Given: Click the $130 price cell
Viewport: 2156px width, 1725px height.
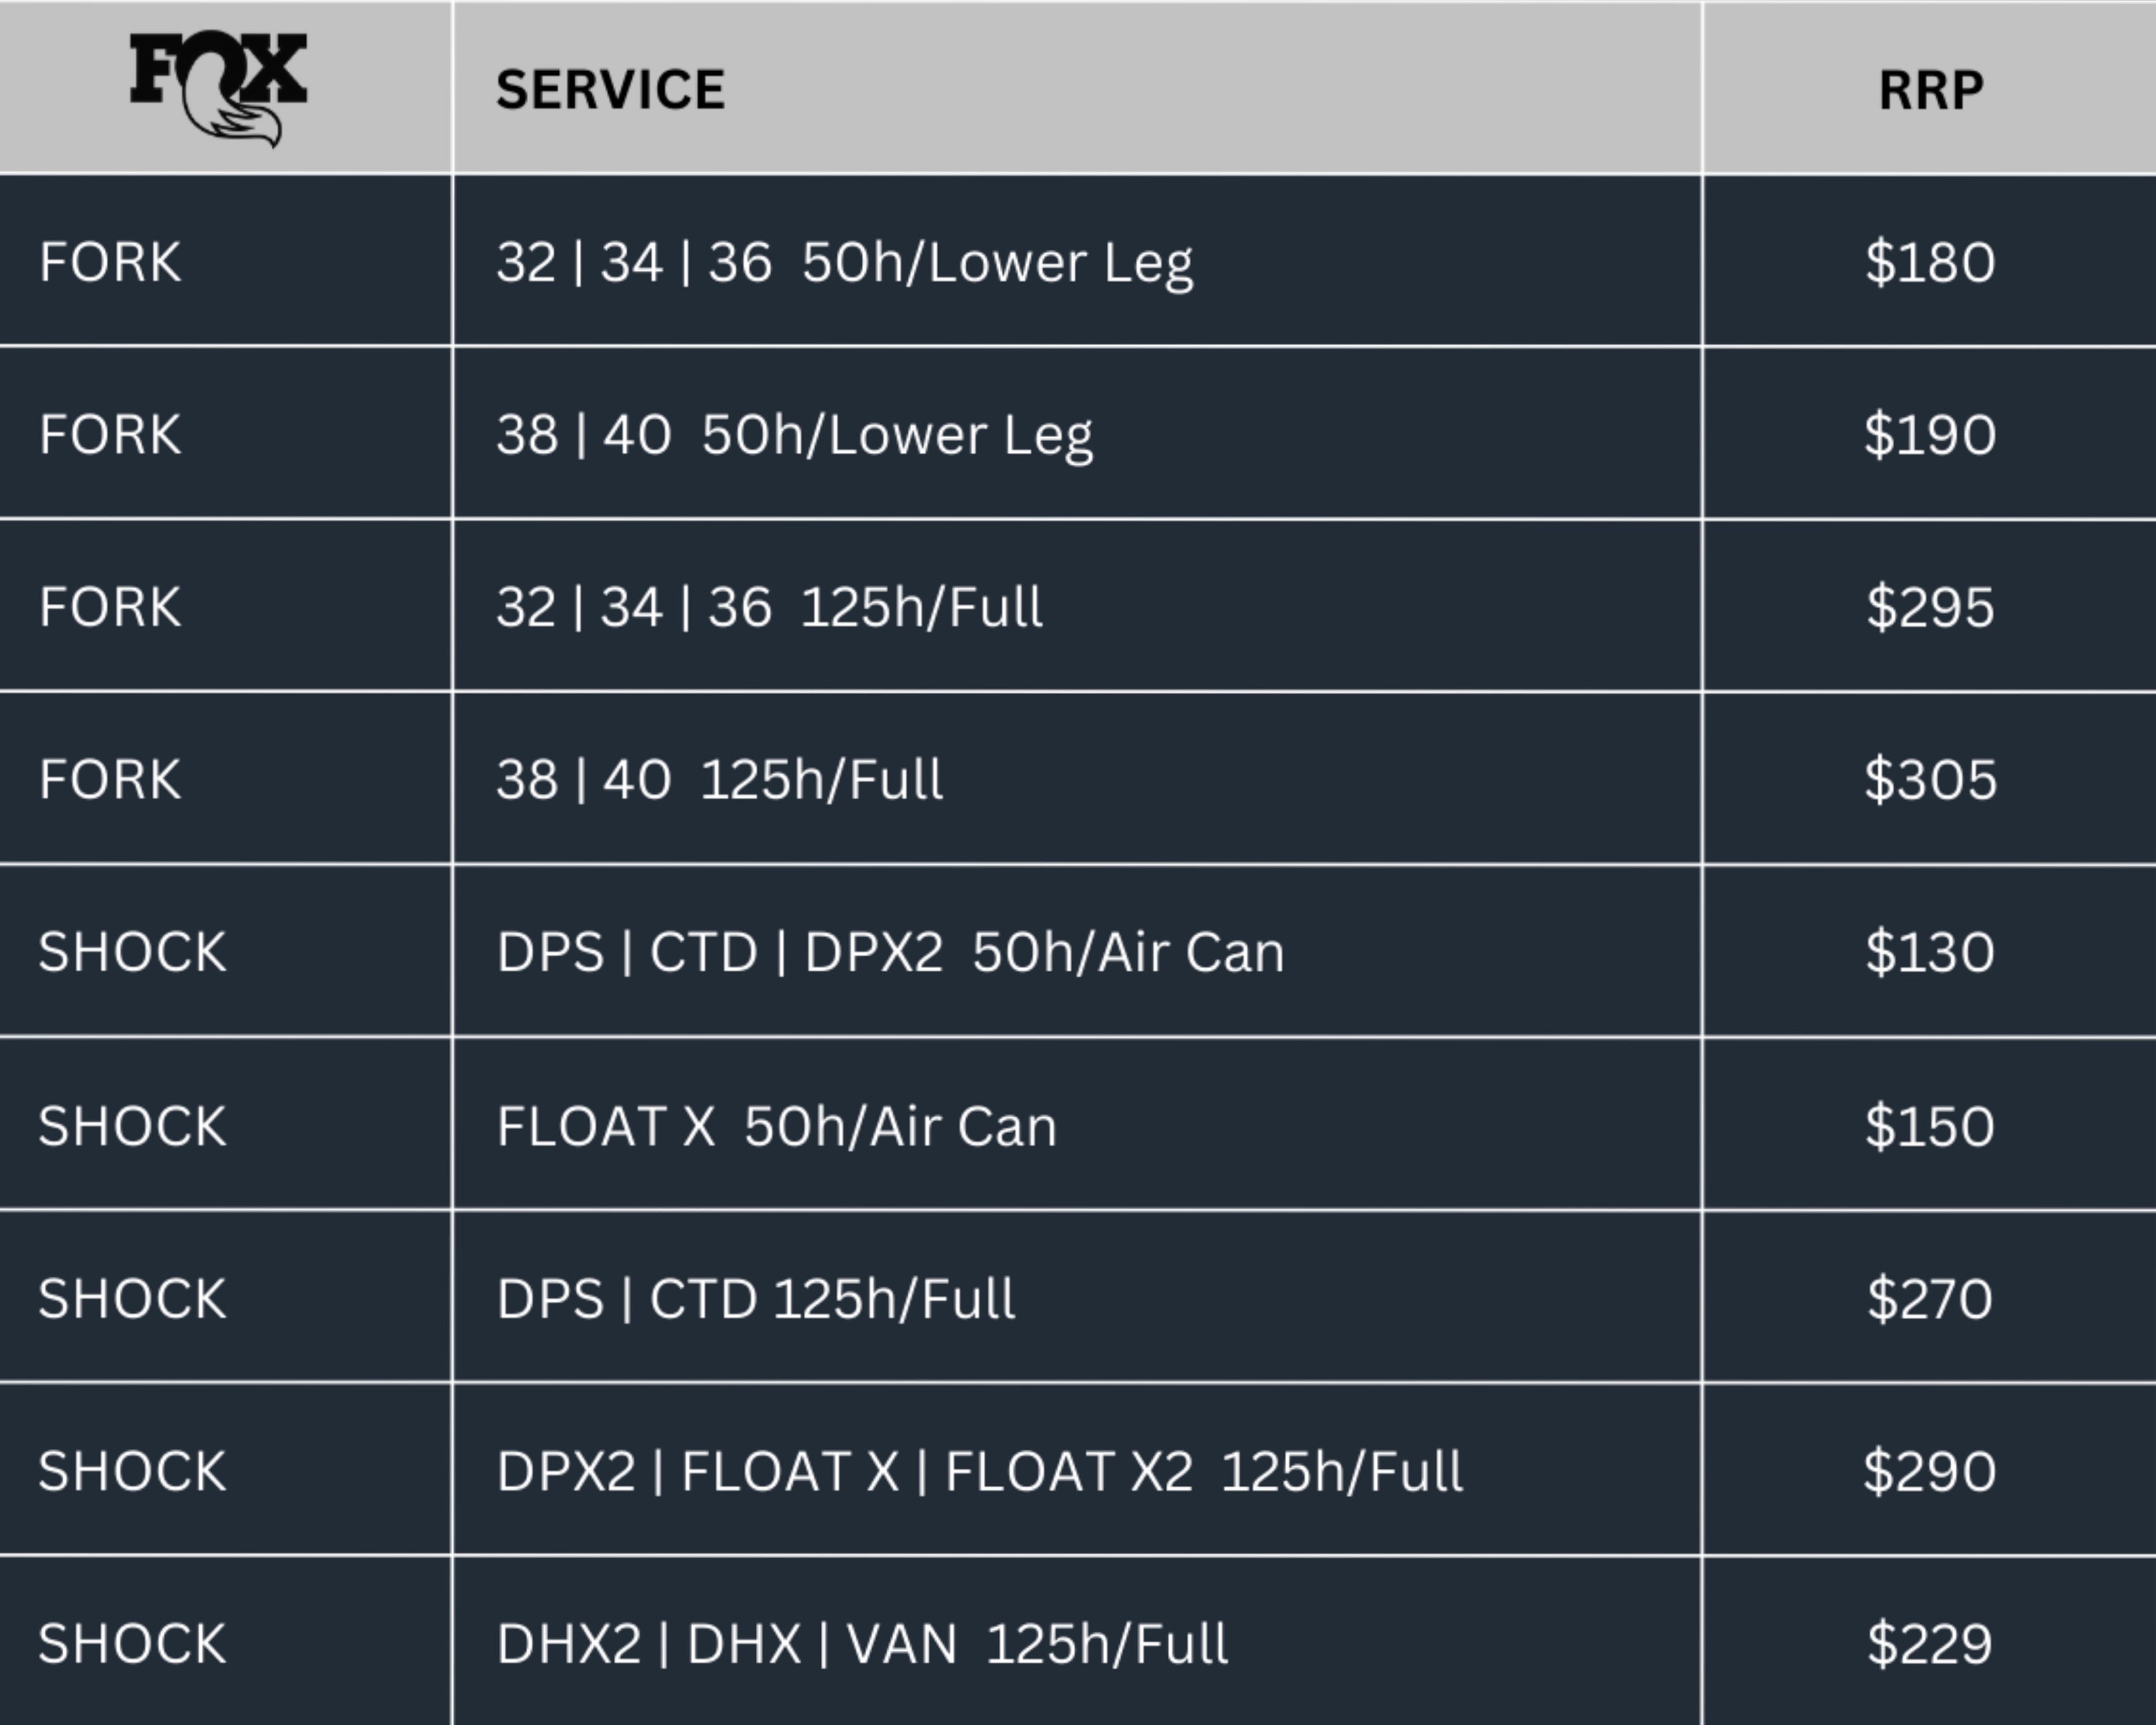Looking at the screenshot, I should pos(1930,952).
